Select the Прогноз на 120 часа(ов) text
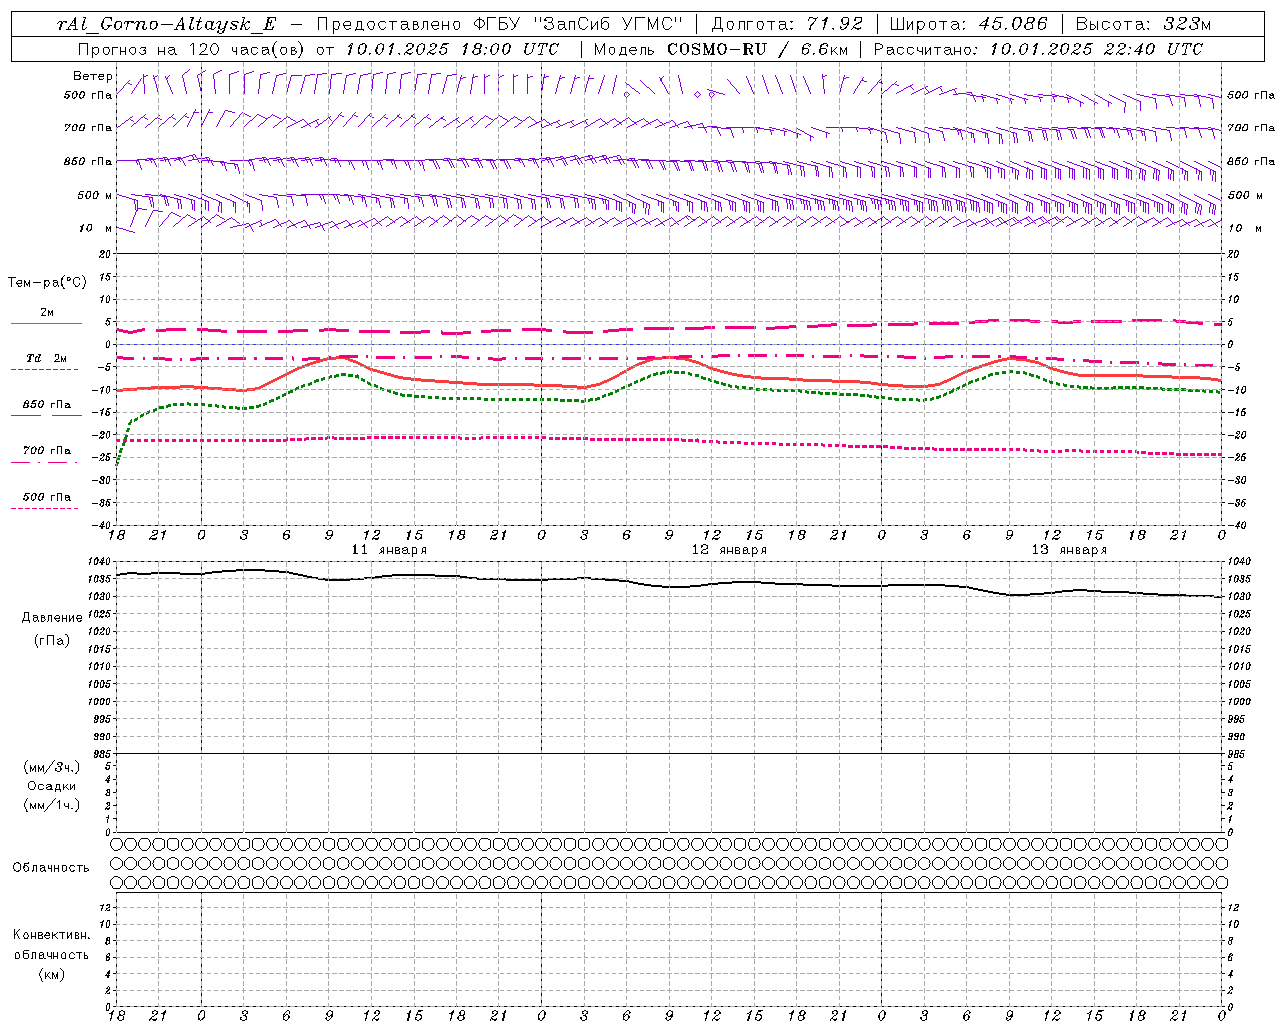 coord(190,49)
